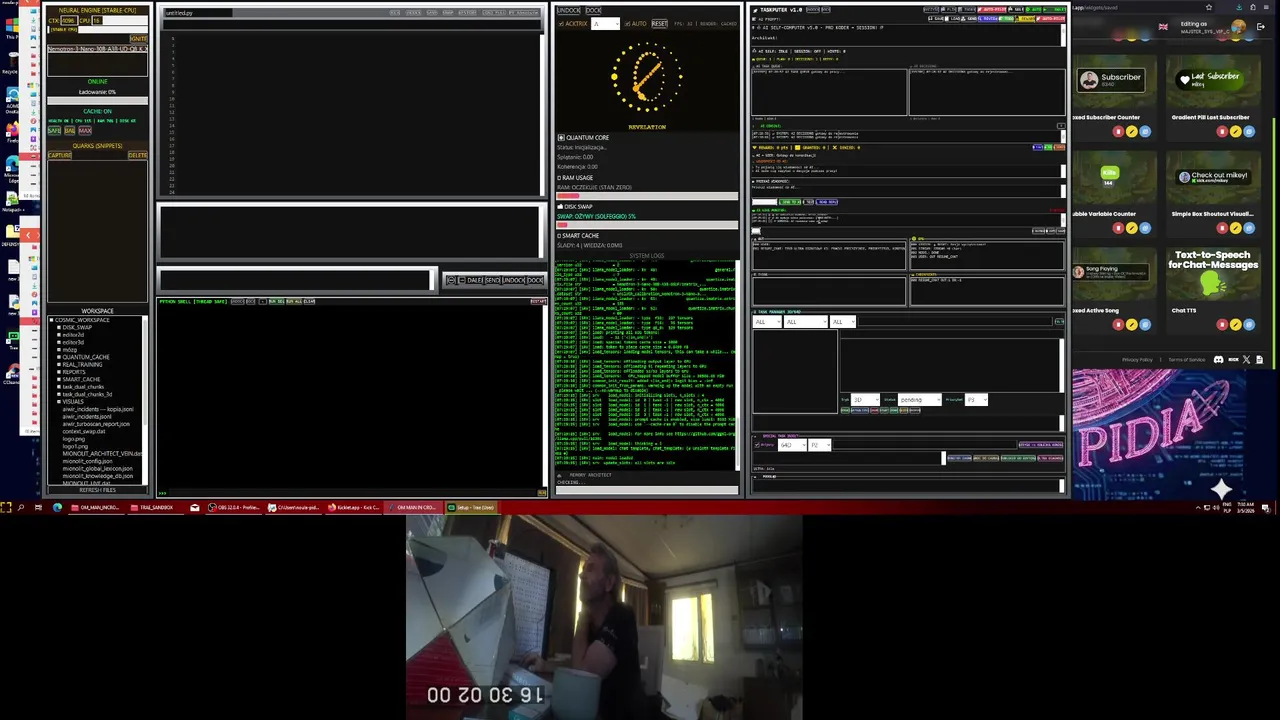The image size is (1280, 720).
Task: Switch to OBS 32.0.4 taskbar window
Action: pos(232,508)
